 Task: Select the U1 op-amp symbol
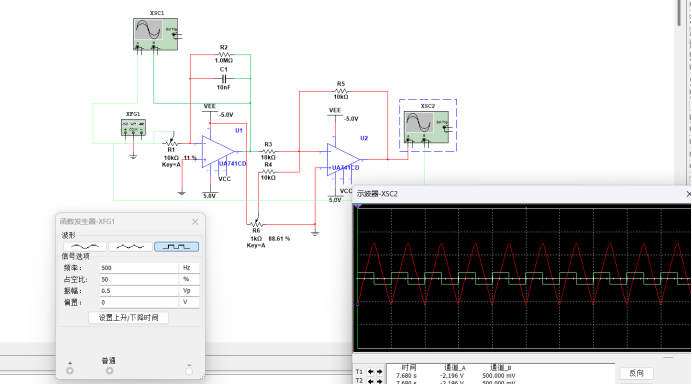click(x=218, y=152)
